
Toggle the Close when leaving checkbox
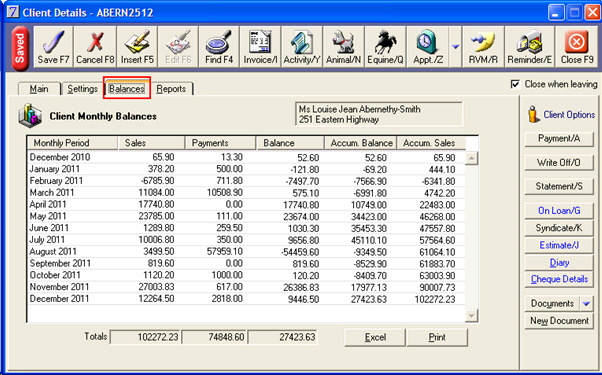coord(515,84)
